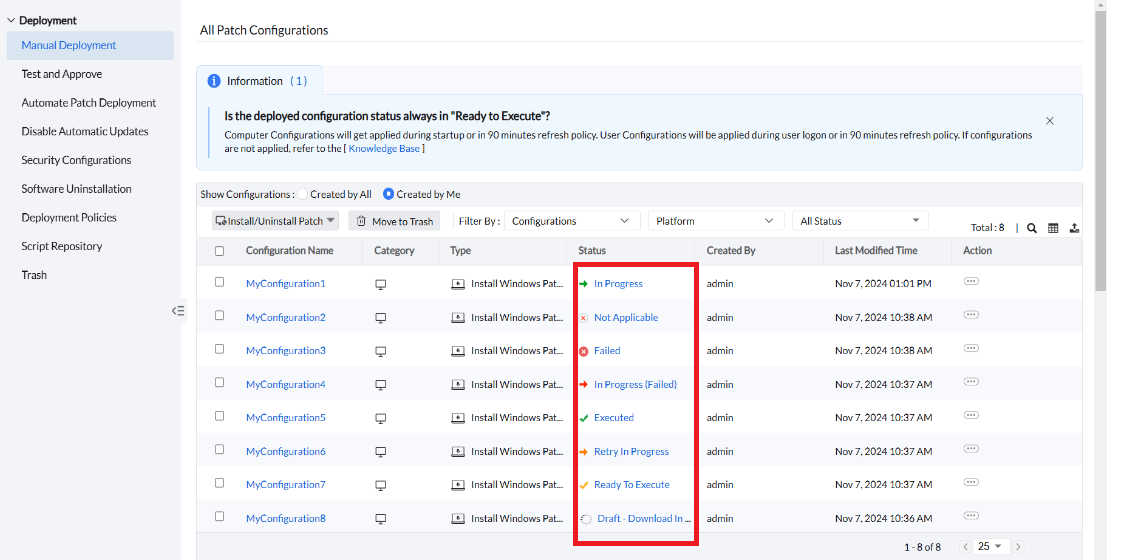Screen dimensions: 1122x560
Task: Tick the checkbox for MyConfiguration2
Action: [x=220, y=315]
